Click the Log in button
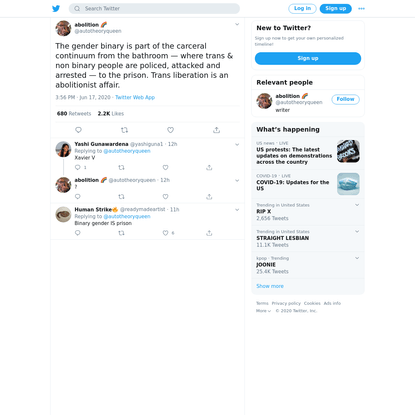The height and width of the screenshot is (415, 415). coord(302,9)
